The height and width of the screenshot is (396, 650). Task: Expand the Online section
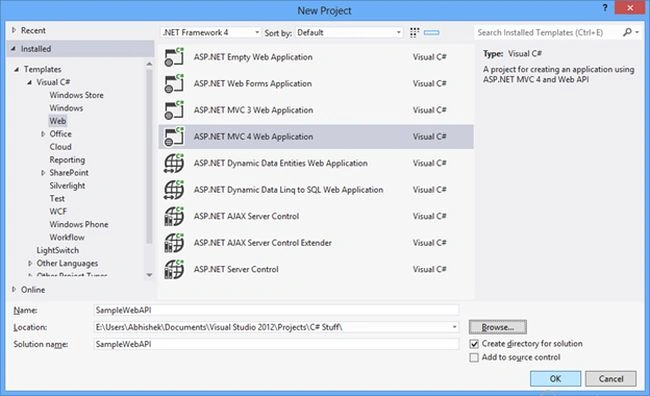coord(14,289)
